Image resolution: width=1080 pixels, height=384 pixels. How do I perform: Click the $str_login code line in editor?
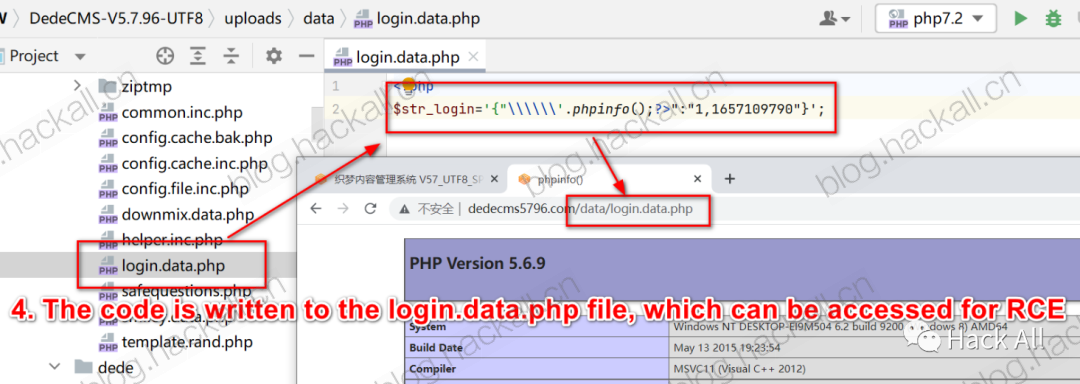[609, 109]
